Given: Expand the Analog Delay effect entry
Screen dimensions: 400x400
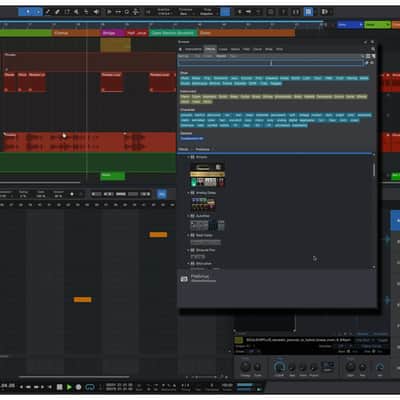Looking at the screenshot, I should pos(188,193).
